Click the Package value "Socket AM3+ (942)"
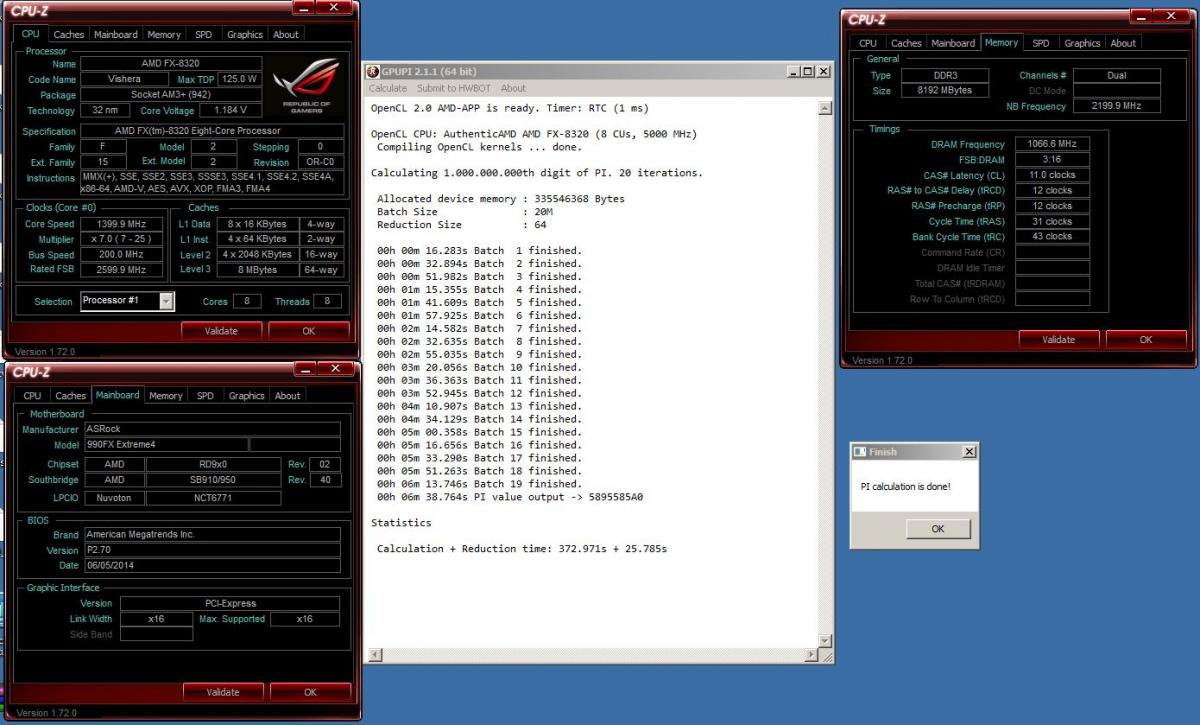The image size is (1200, 725). pos(170,95)
